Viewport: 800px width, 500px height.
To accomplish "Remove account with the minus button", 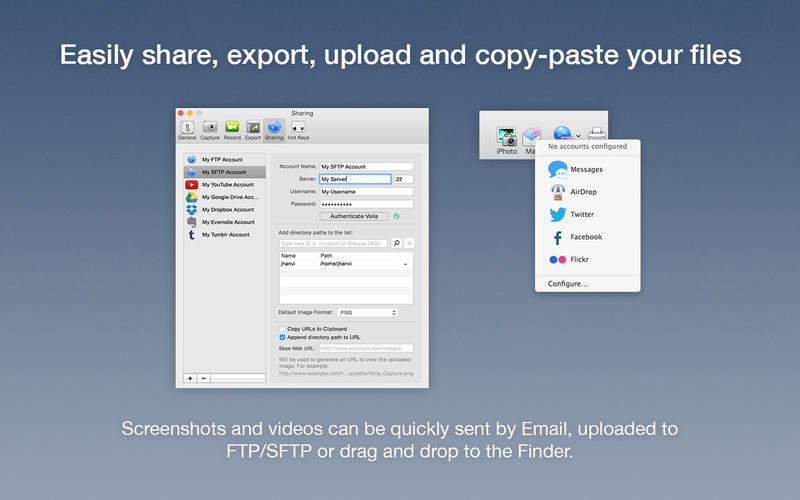I will pos(203,379).
